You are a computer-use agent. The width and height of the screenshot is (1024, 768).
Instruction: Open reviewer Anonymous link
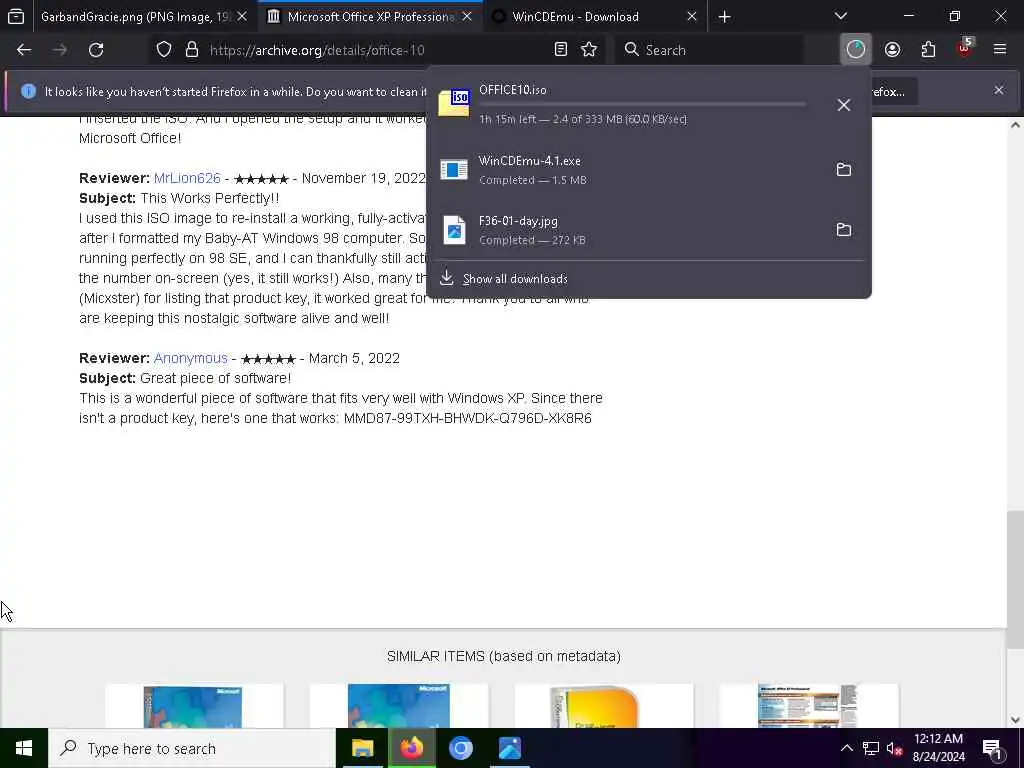(x=190, y=358)
